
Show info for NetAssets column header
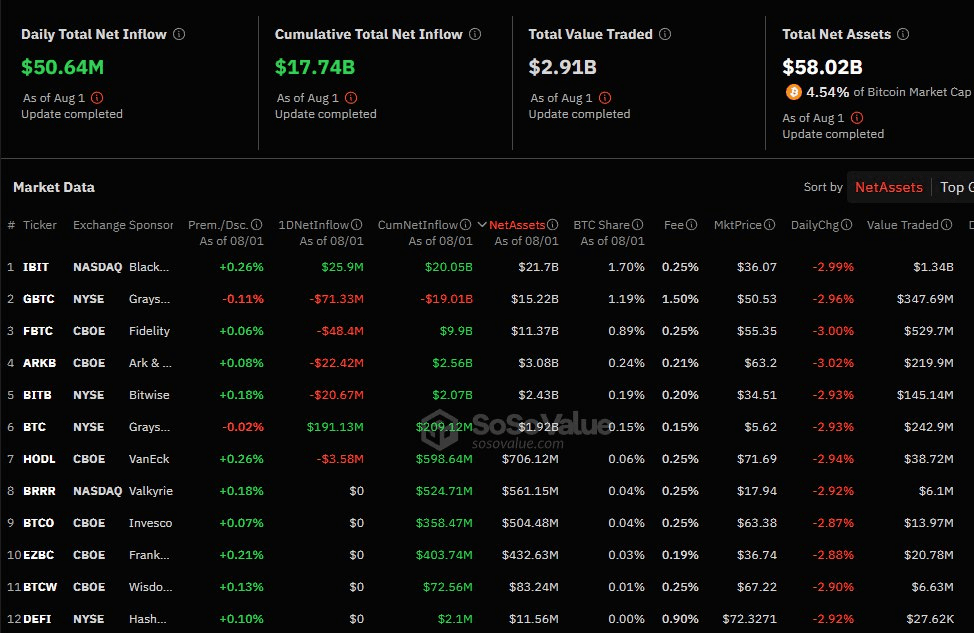click(552, 225)
